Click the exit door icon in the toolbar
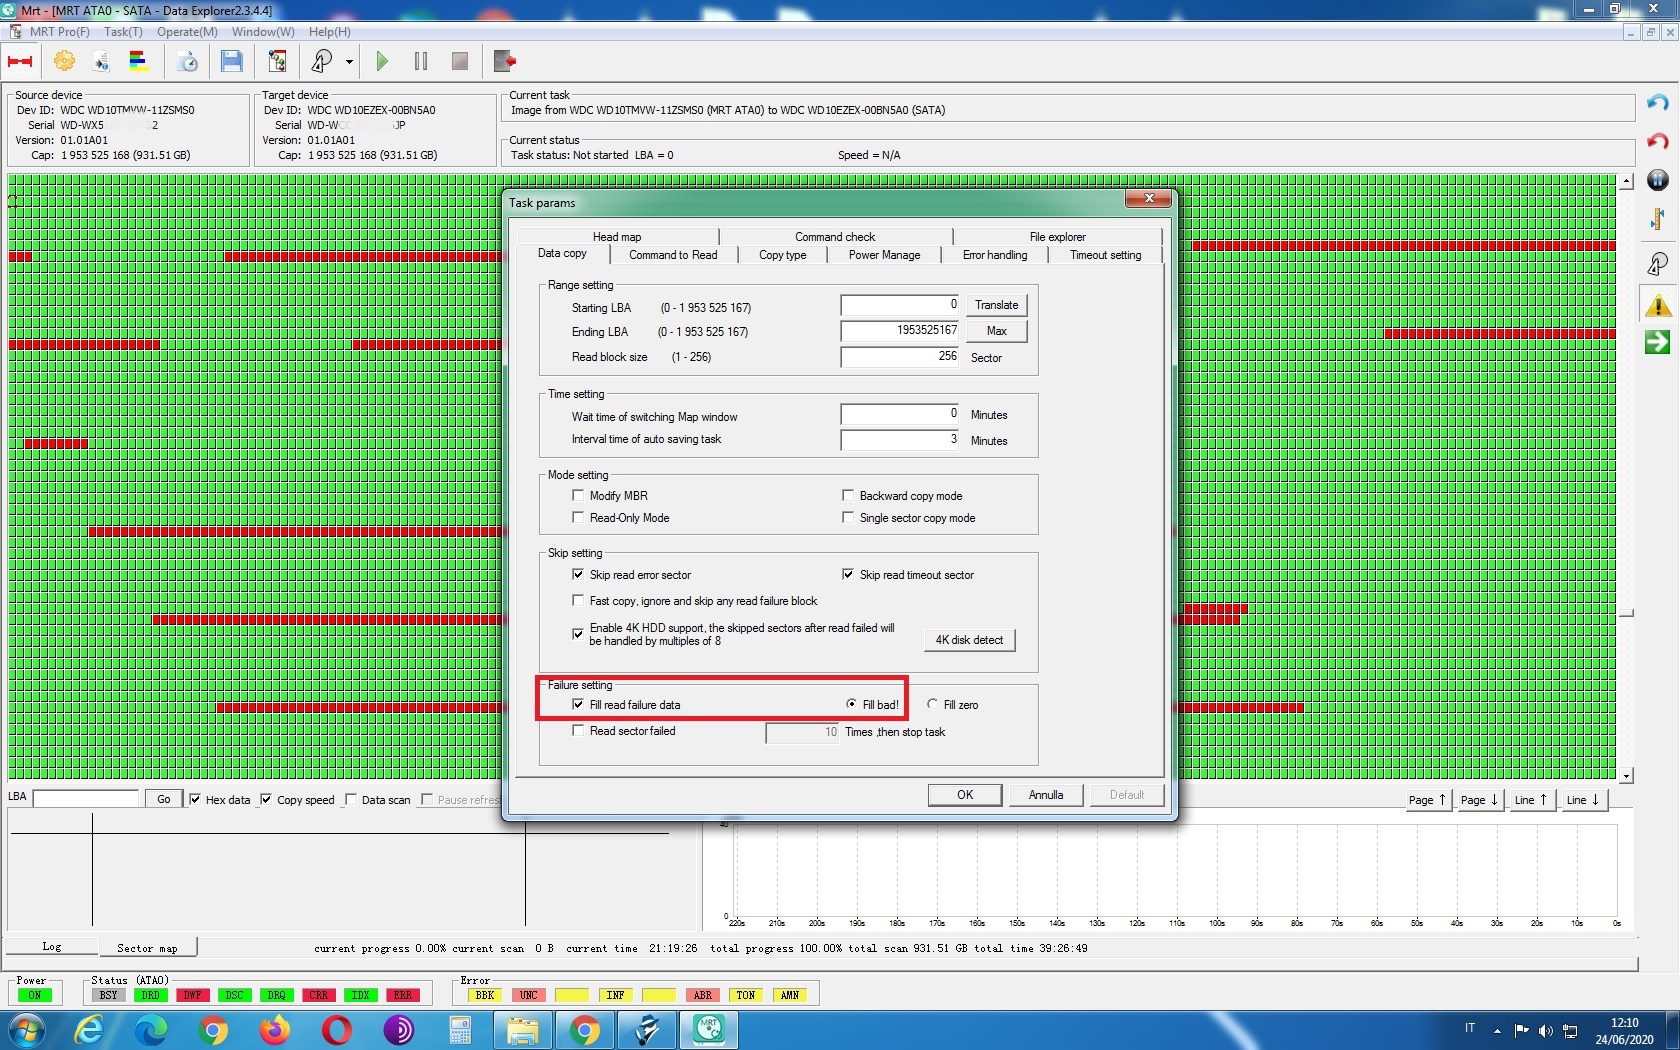The height and width of the screenshot is (1050, 1680). coord(505,62)
